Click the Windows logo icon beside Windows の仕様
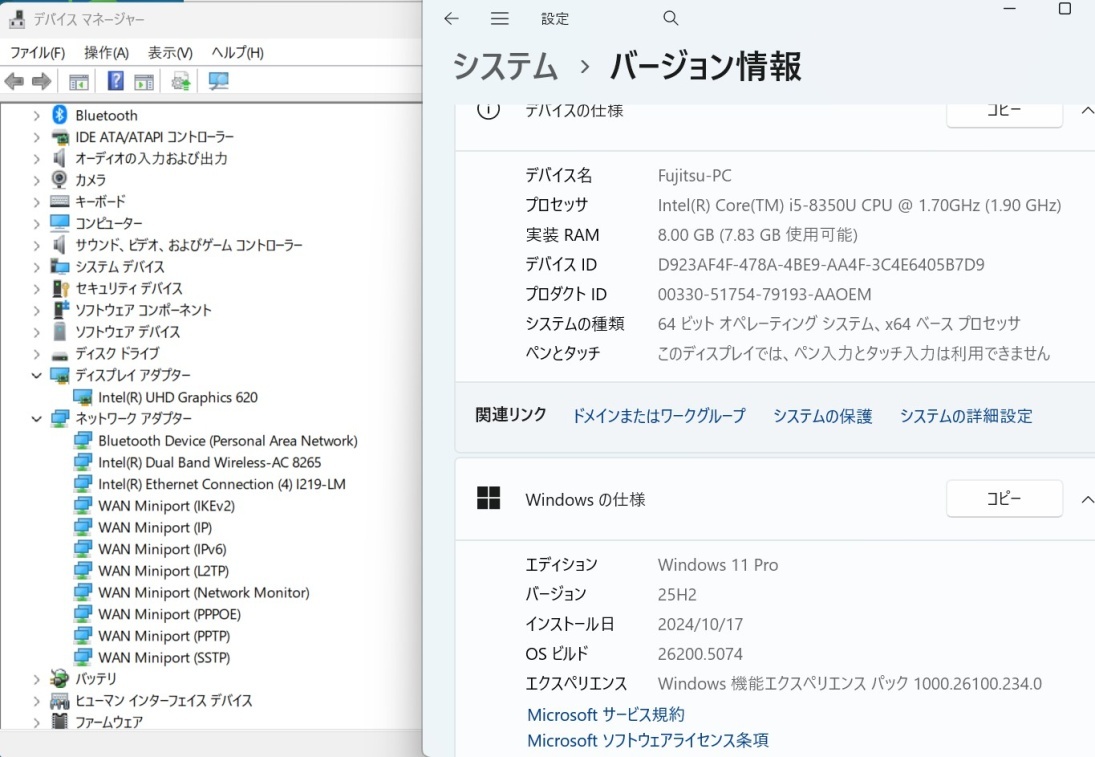This screenshot has height=757, width=1095. [489, 498]
